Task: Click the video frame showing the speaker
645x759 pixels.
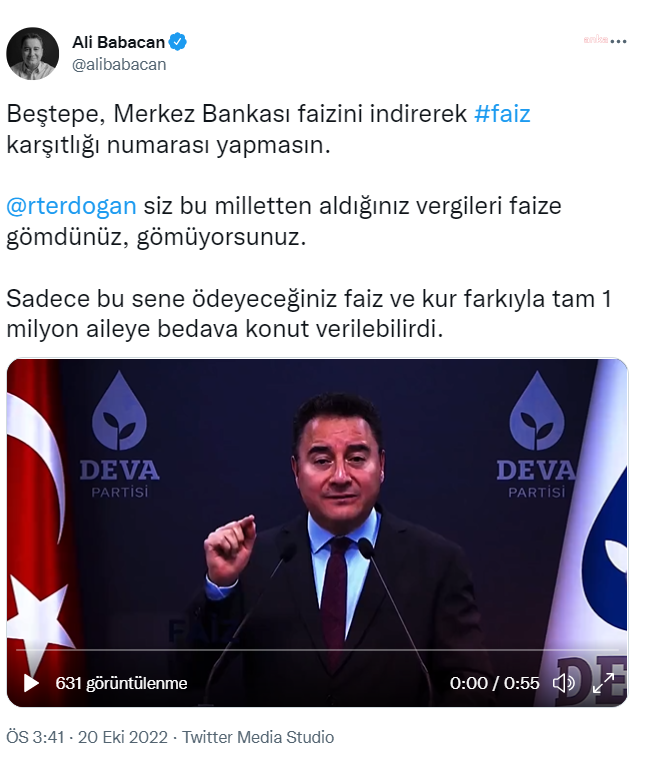Action: (x=317, y=532)
